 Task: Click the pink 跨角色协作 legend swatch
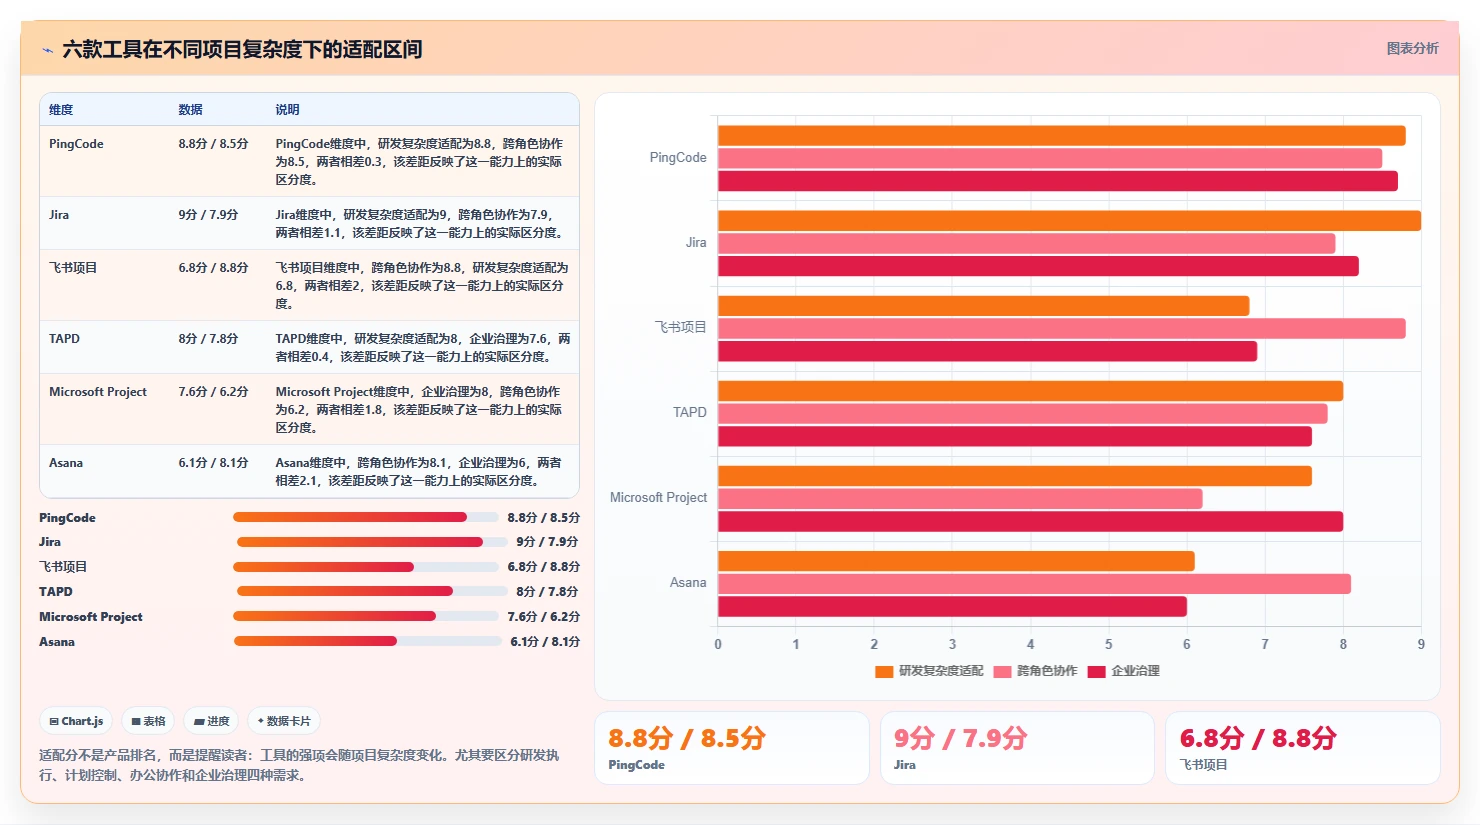1002,671
